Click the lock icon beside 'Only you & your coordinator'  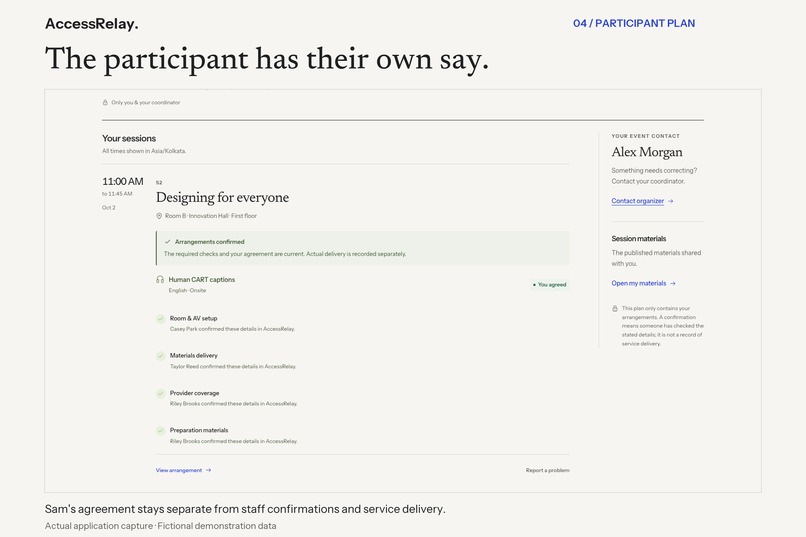point(105,102)
